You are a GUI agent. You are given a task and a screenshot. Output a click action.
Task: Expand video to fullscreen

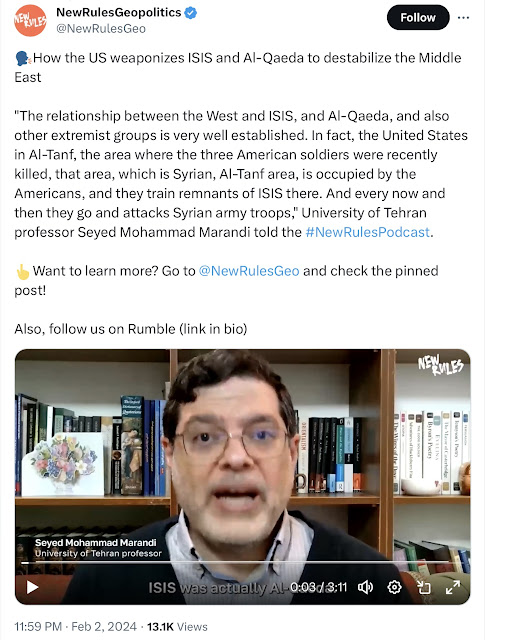[453, 587]
